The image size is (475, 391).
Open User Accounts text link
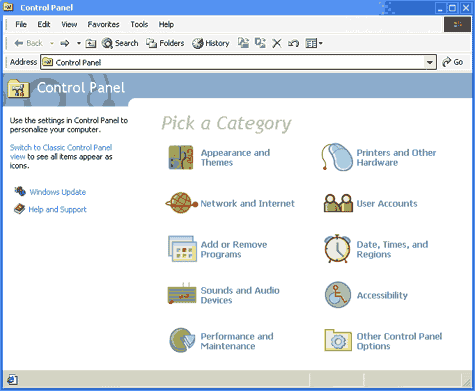click(x=387, y=203)
